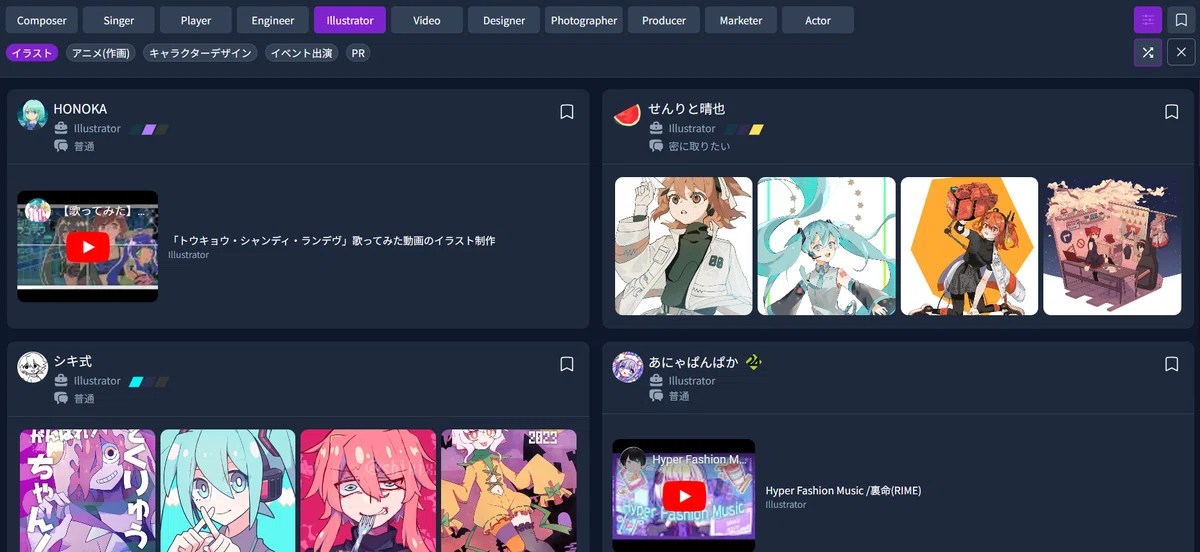Click シキ式's cyan skill level bars
The height and width of the screenshot is (552, 1200).
click(149, 381)
